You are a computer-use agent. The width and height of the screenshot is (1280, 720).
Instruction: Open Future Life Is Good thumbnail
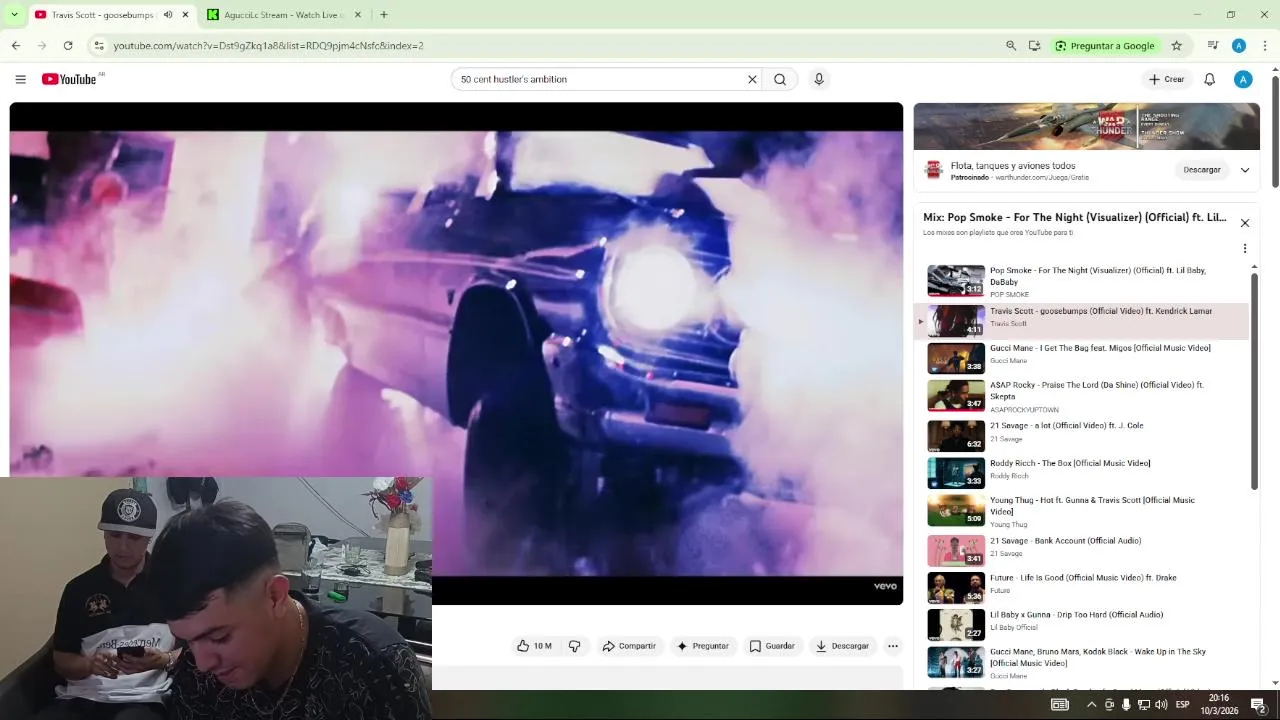coord(956,587)
